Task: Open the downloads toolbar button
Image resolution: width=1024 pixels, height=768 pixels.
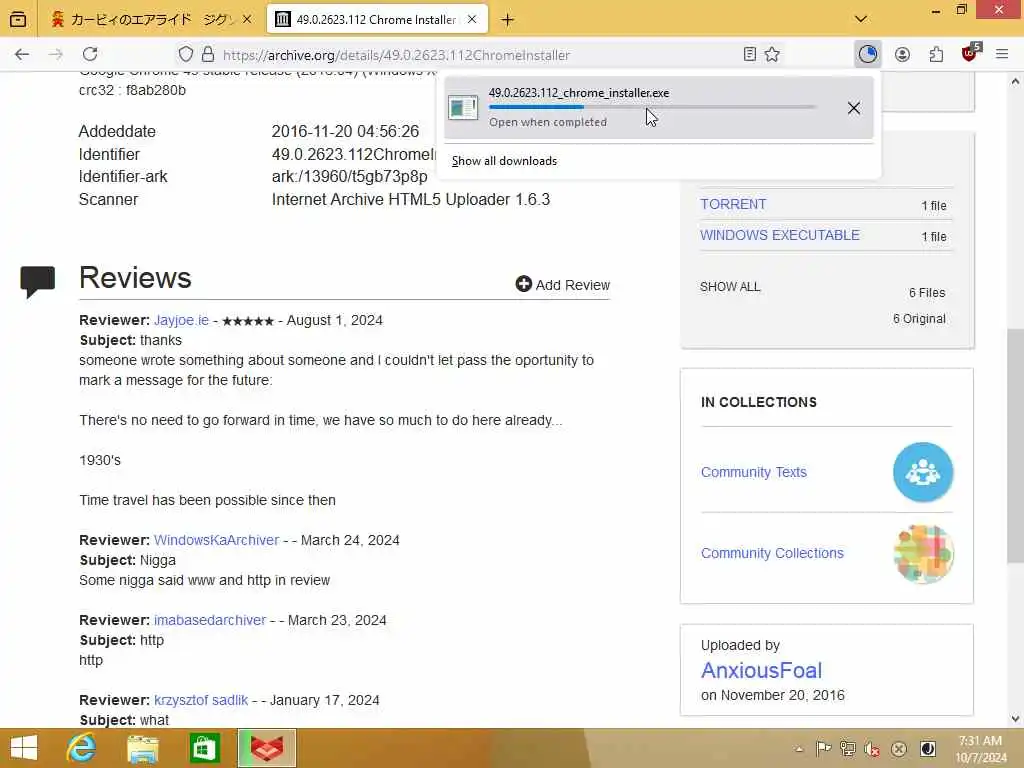Action: [868, 54]
